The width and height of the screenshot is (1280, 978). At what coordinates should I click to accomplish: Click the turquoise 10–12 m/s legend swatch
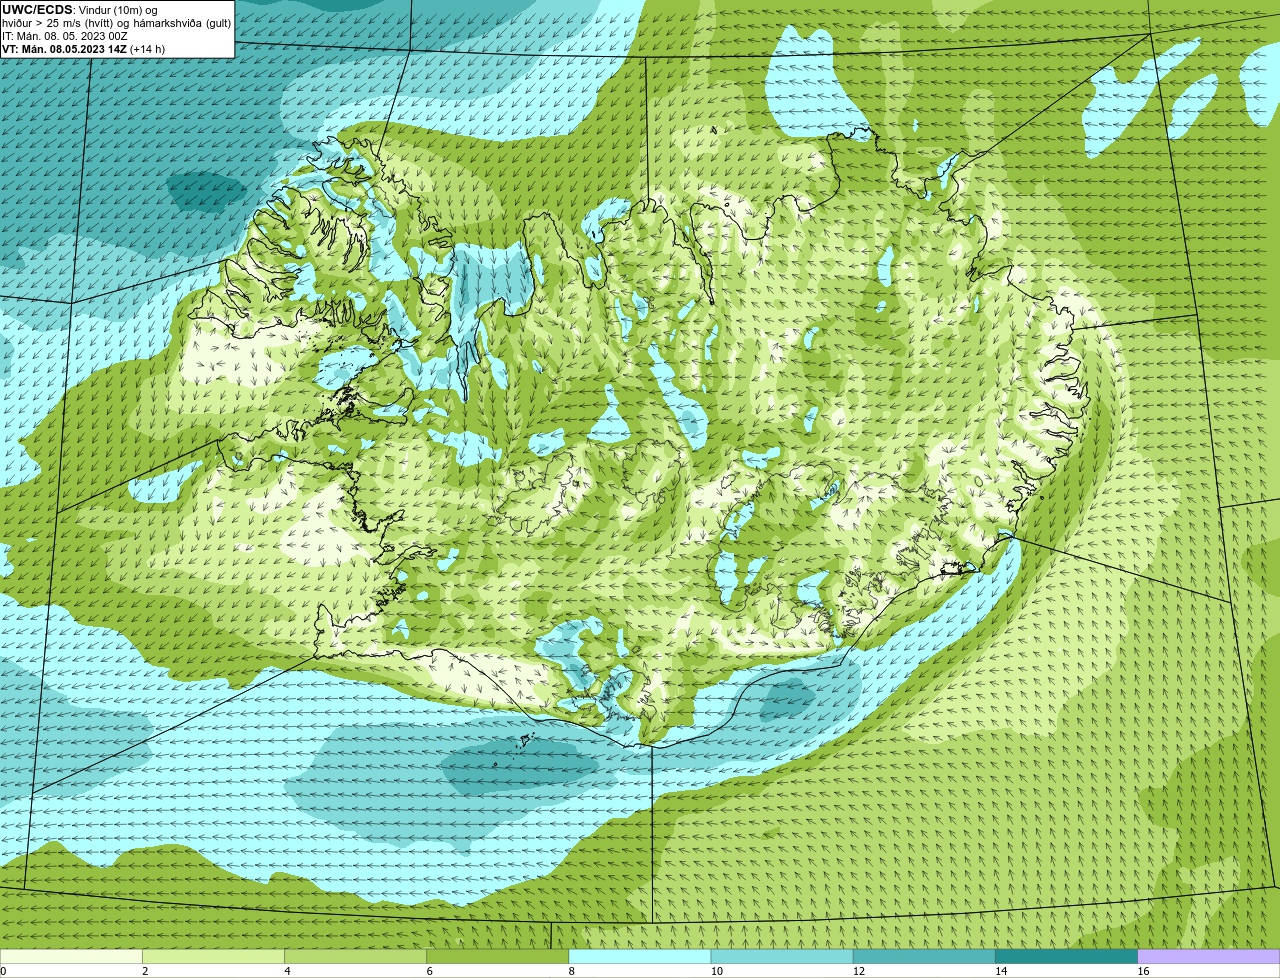[x=782, y=957]
